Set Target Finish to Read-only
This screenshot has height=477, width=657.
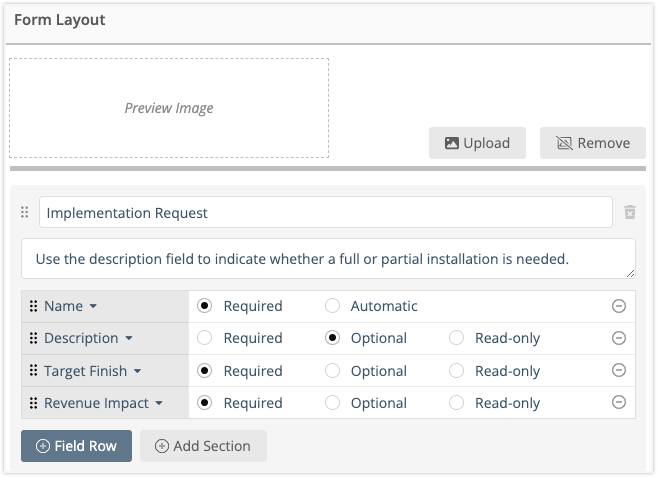click(x=457, y=371)
